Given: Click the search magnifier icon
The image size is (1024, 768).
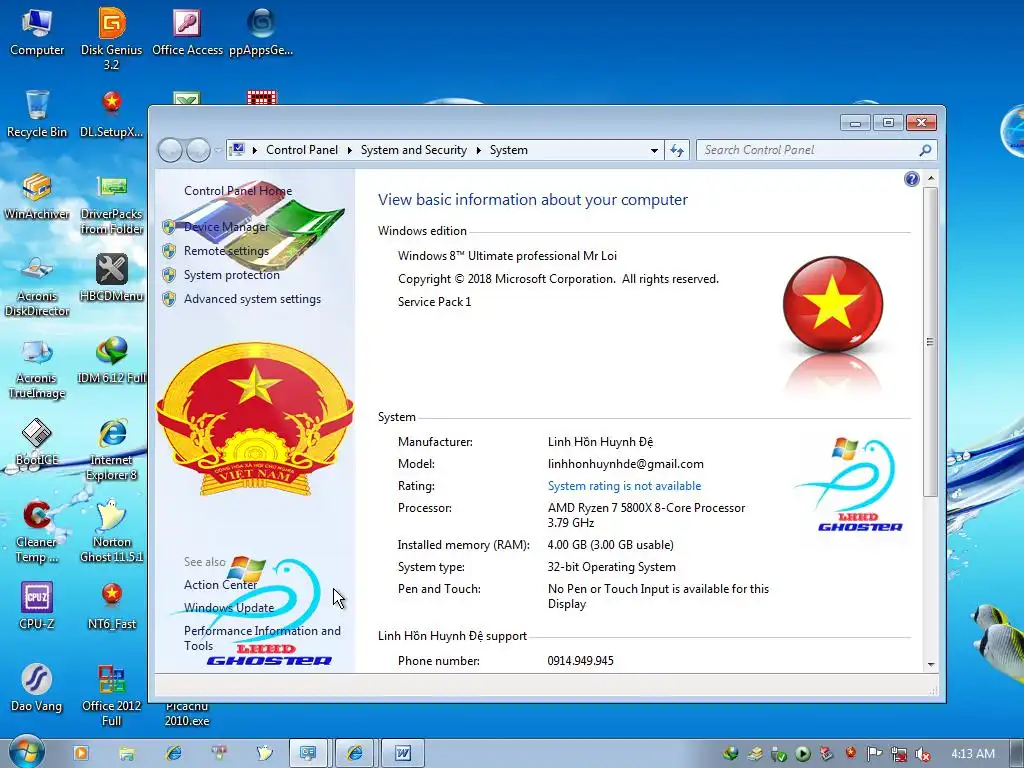Looking at the screenshot, I should [x=925, y=150].
